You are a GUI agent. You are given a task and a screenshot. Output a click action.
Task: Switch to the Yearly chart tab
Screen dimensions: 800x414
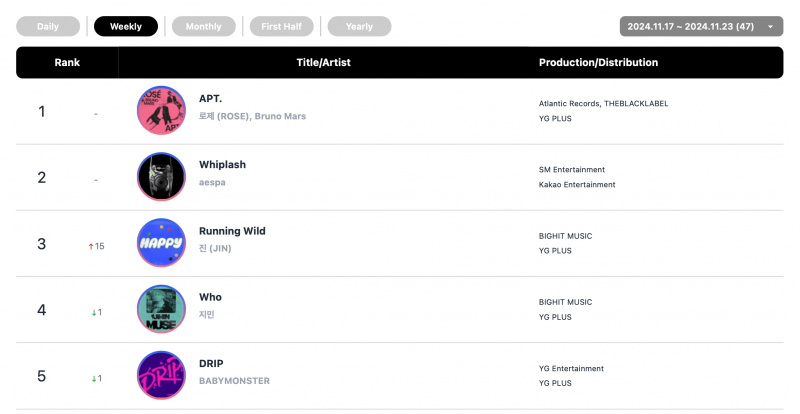click(359, 27)
